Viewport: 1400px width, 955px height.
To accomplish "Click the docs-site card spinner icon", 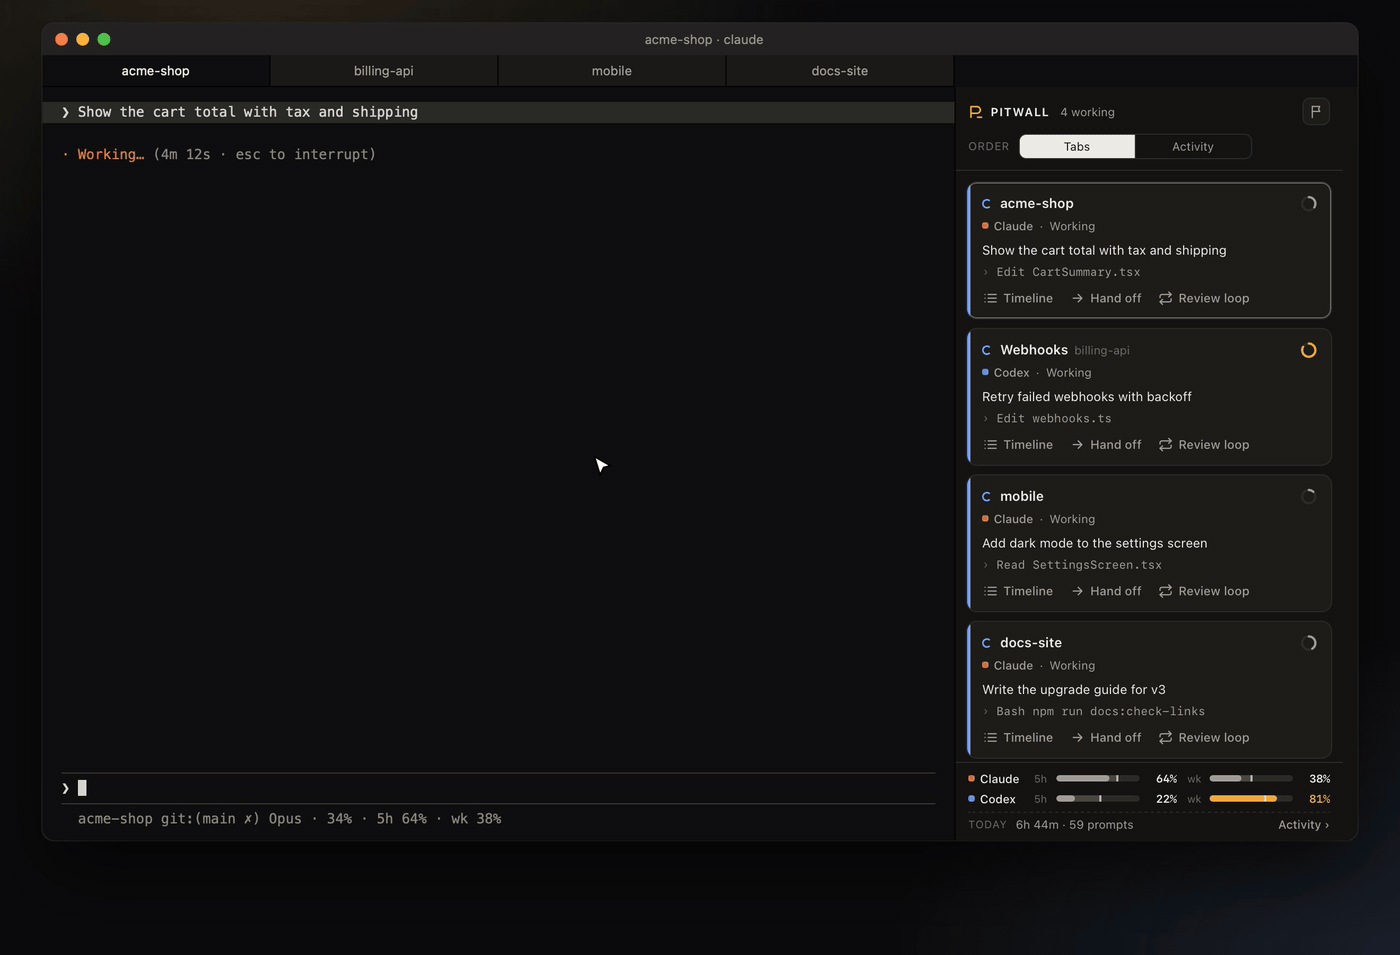I will click(x=1308, y=643).
